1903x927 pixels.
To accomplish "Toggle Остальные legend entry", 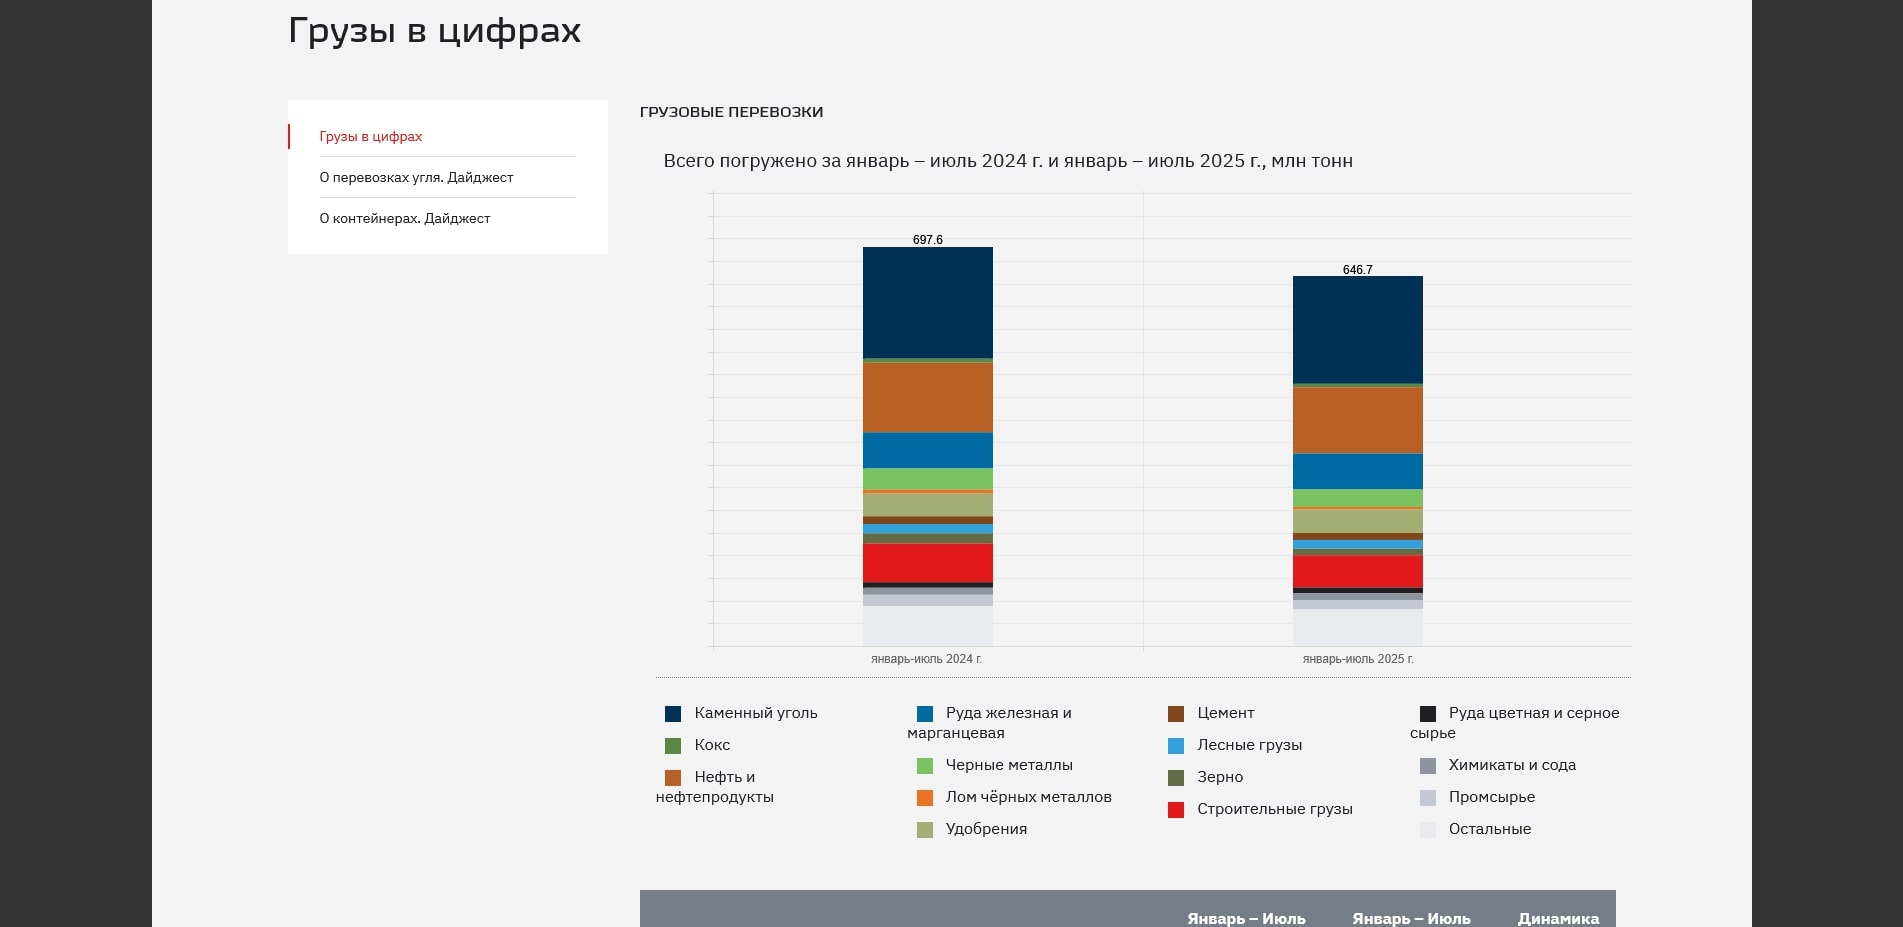I will pos(1428,830).
